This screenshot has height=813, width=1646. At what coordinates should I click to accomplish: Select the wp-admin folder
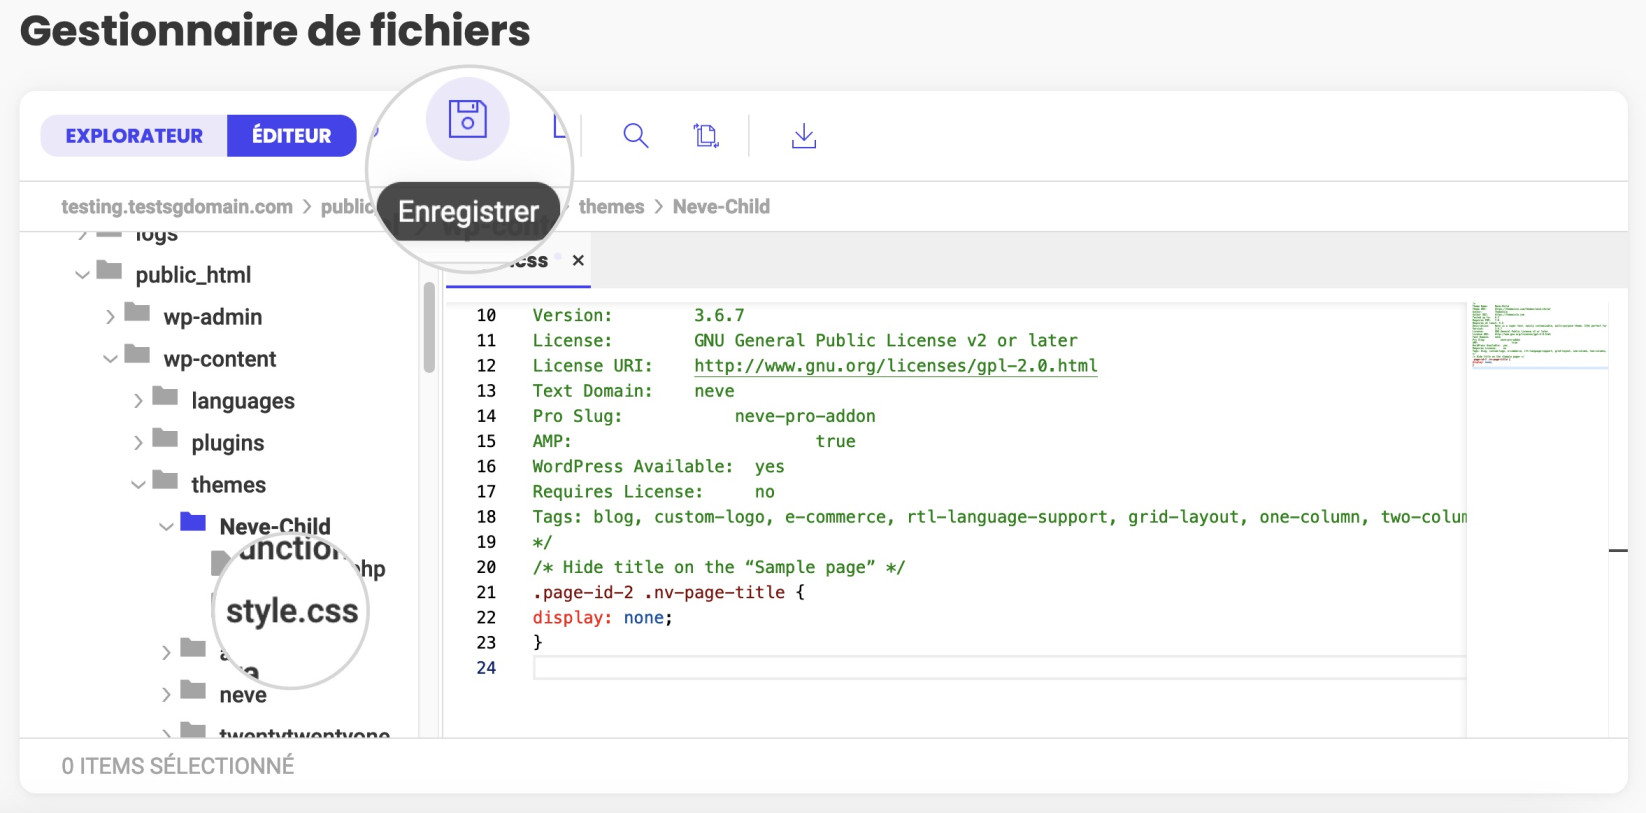point(213,317)
